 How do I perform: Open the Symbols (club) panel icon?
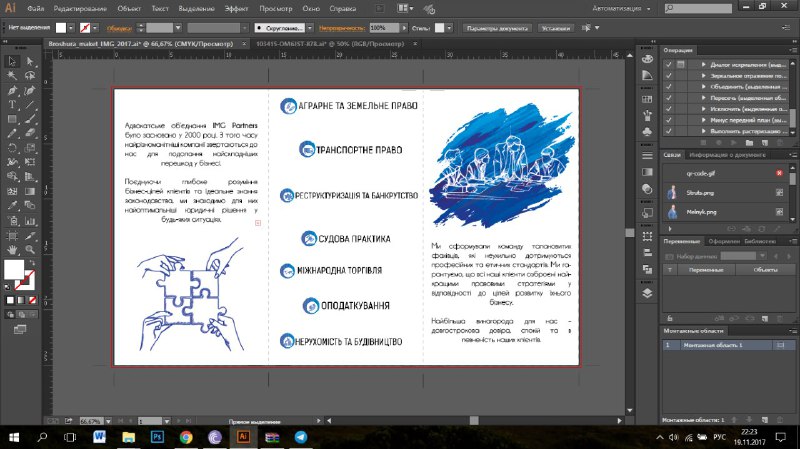click(647, 132)
